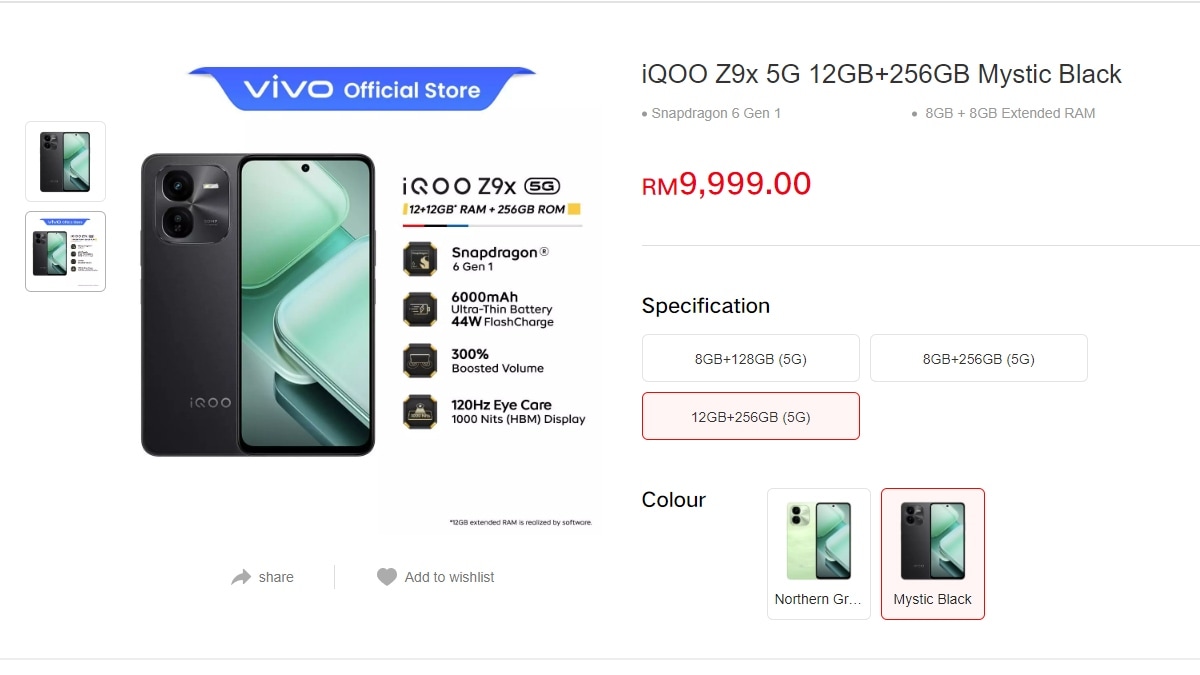This screenshot has width=1200, height=675.
Task: Choose the Northern Green colour option
Action: (x=819, y=554)
